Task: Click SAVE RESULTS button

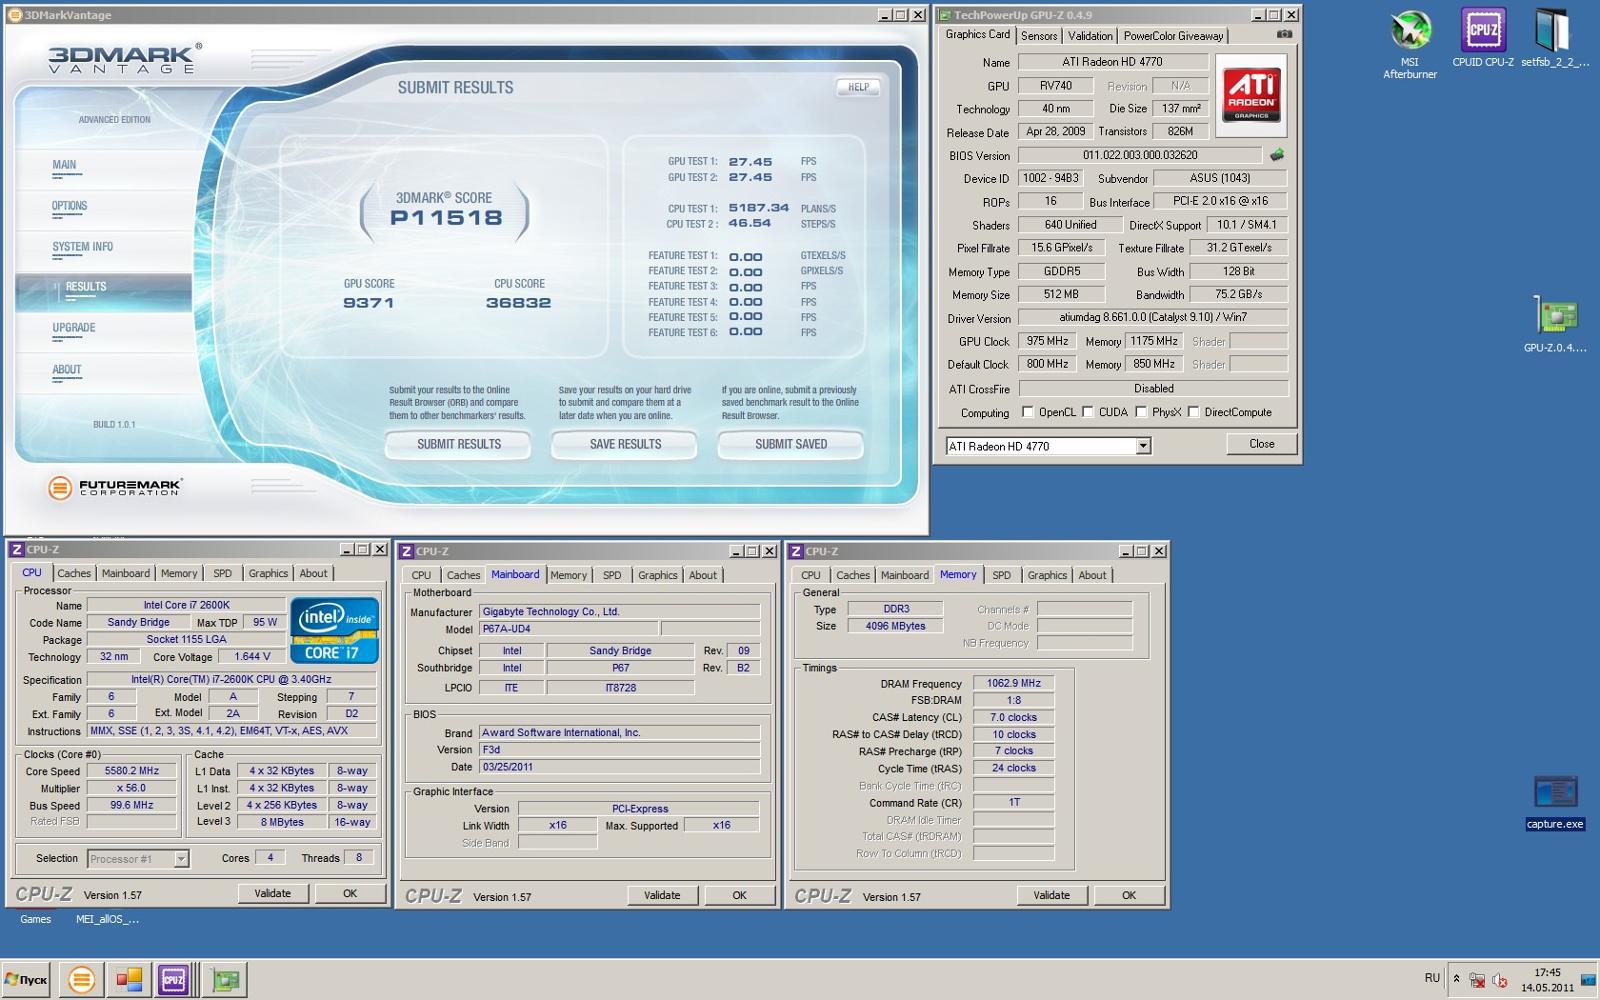Action: [x=625, y=445]
